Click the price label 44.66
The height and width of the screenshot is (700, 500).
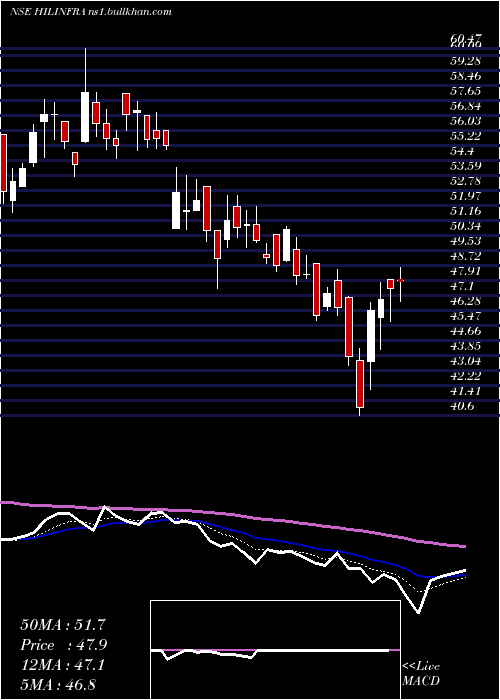click(465, 331)
